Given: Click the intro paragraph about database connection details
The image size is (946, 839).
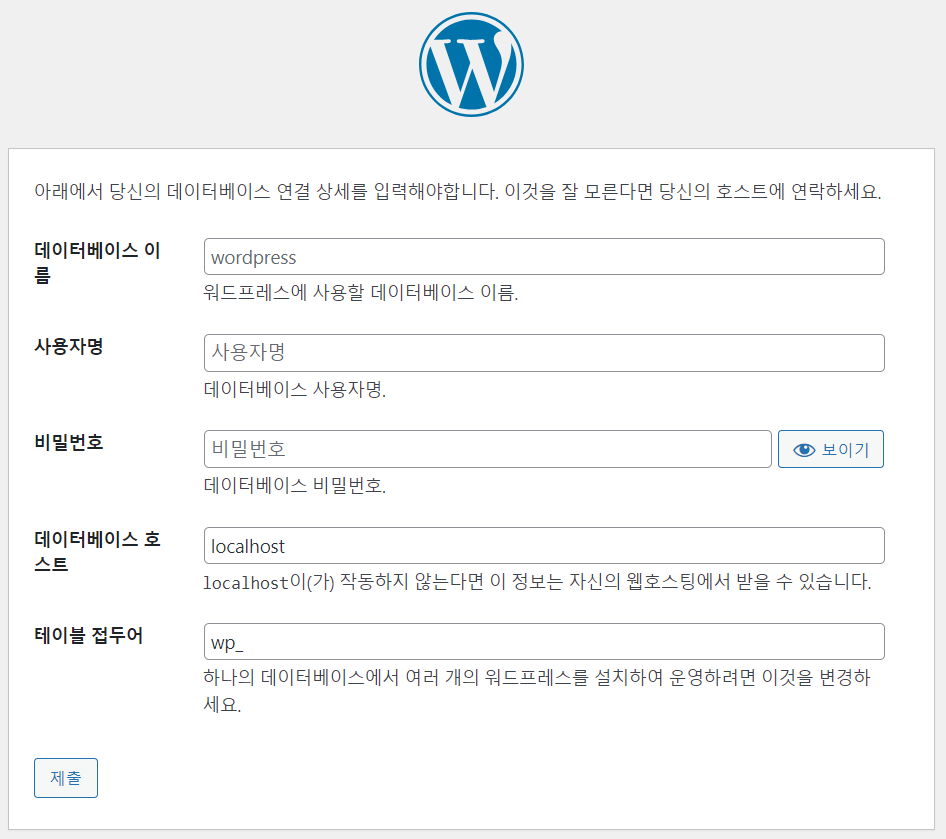Looking at the screenshot, I should (x=458, y=192).
